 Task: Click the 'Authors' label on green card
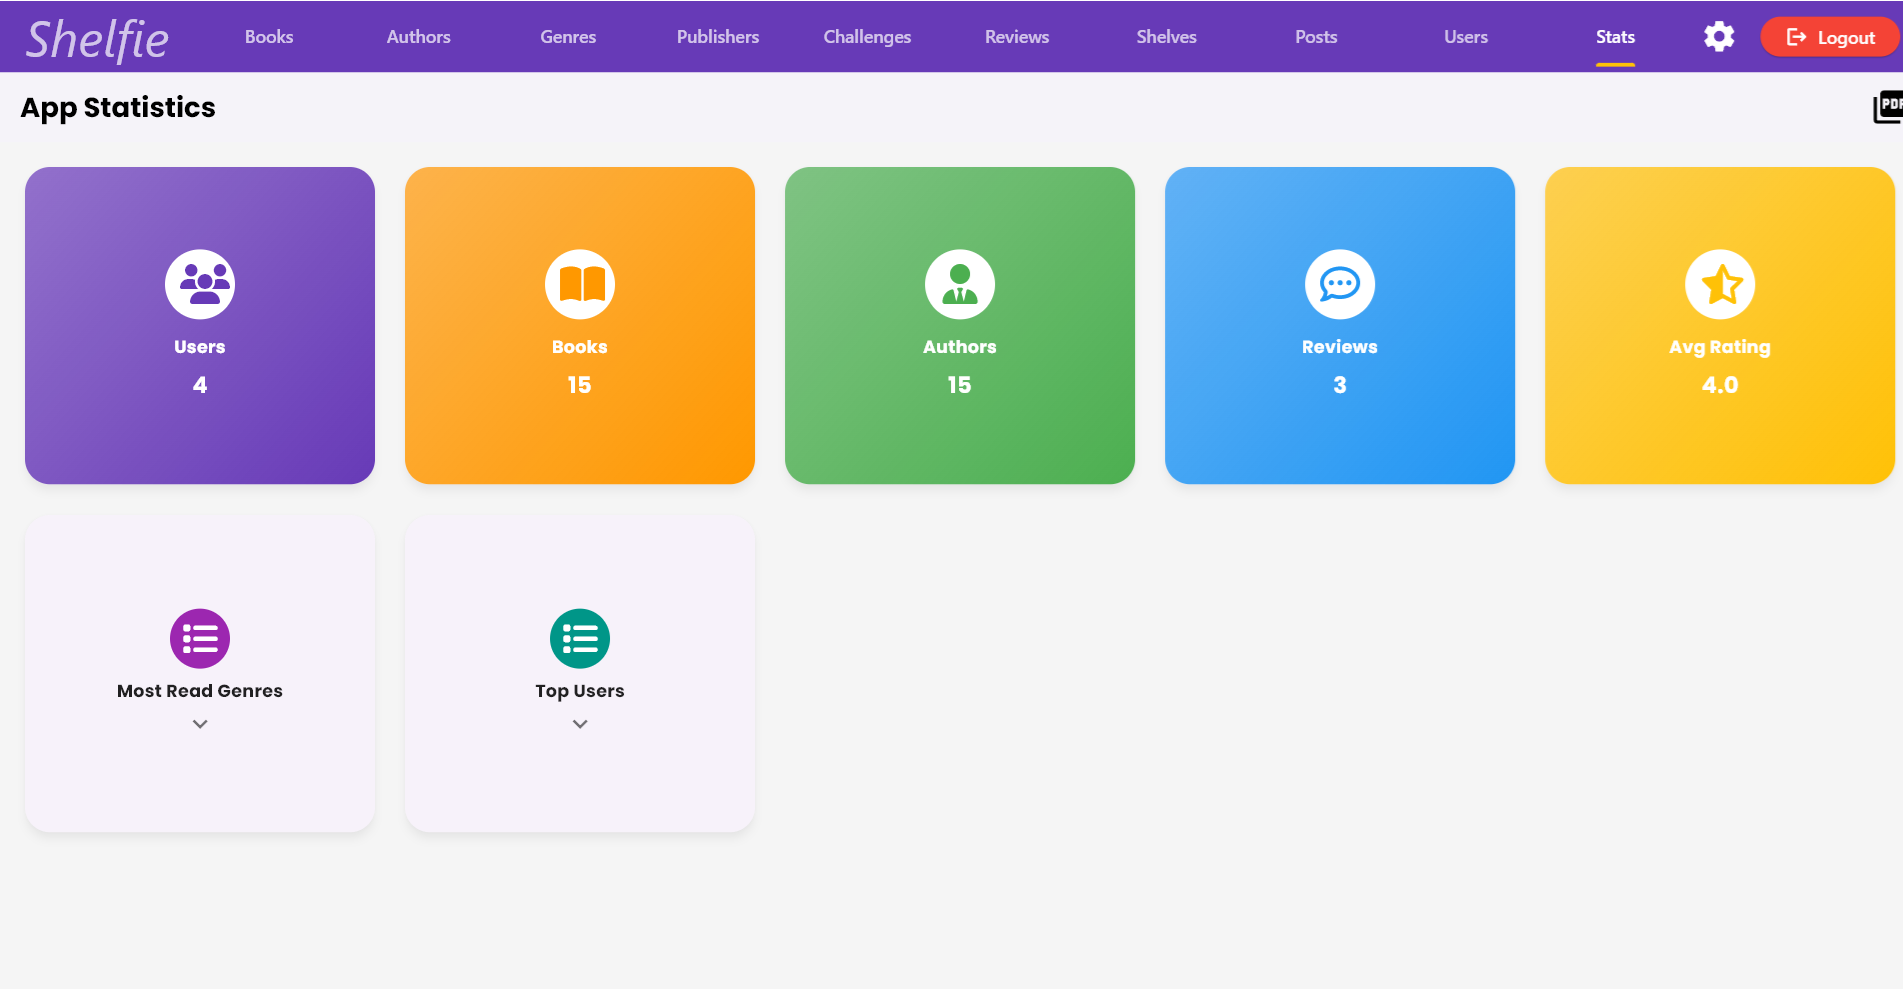pyautogui.click(x=960, y=347)
